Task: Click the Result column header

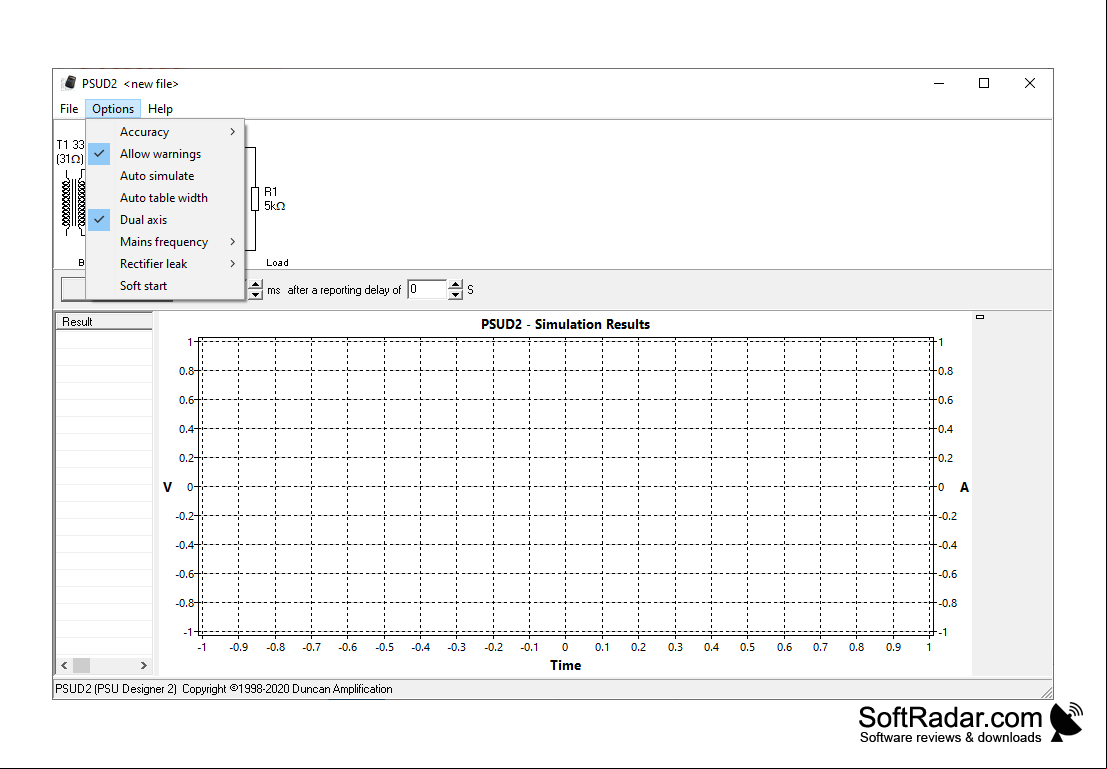Action: tap(104, 322)
